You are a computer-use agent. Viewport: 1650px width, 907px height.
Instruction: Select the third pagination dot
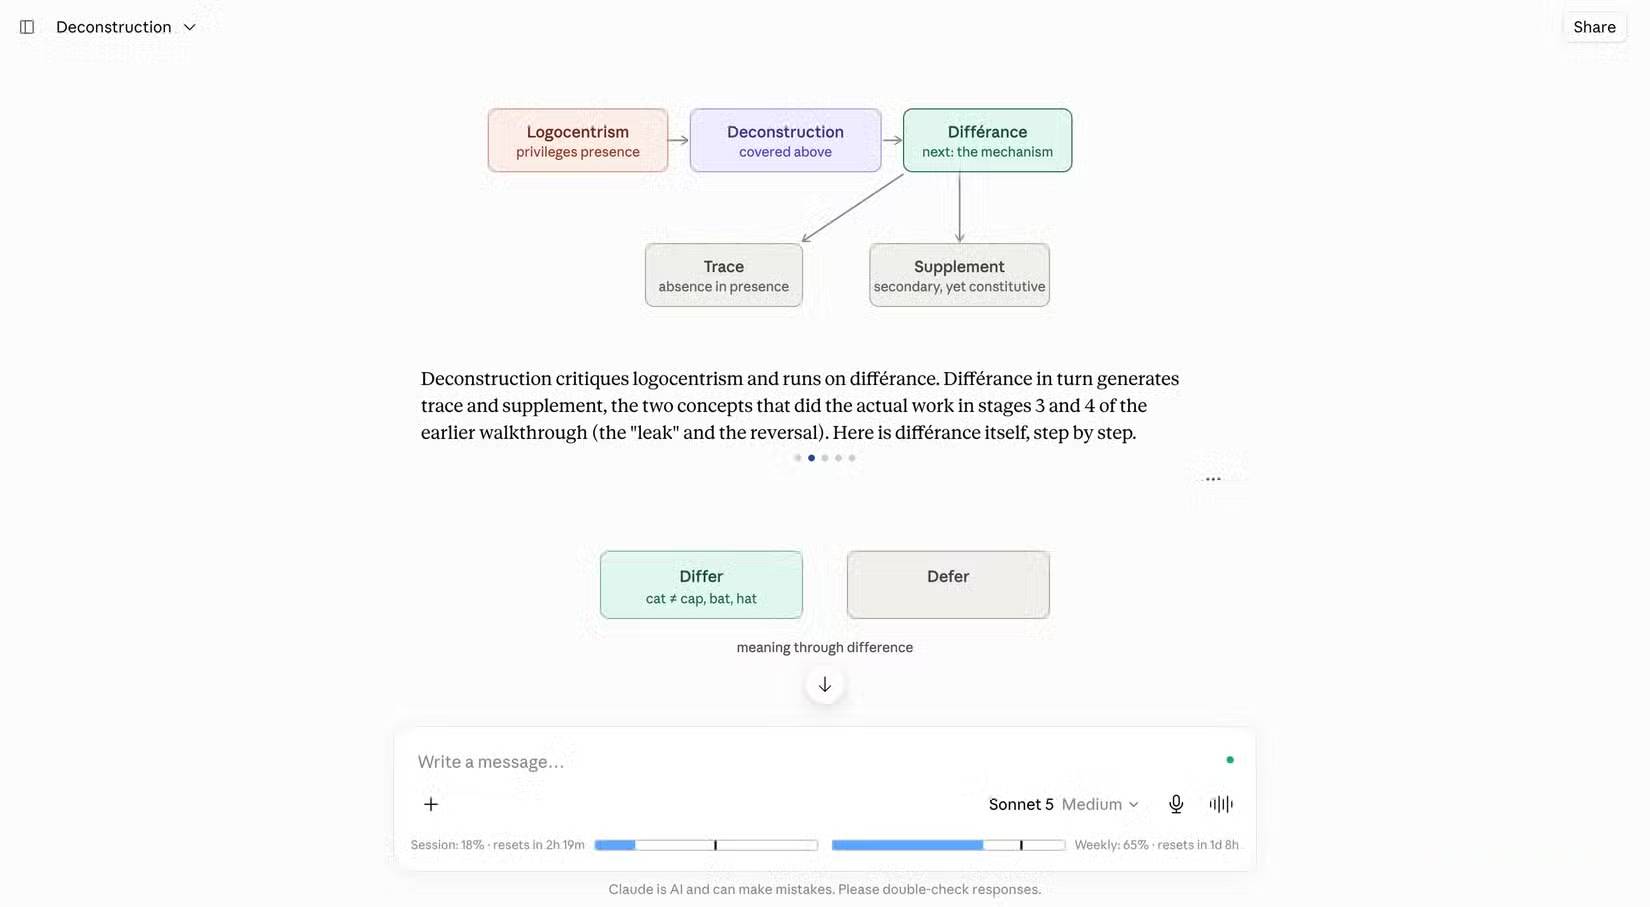point(825,458)
